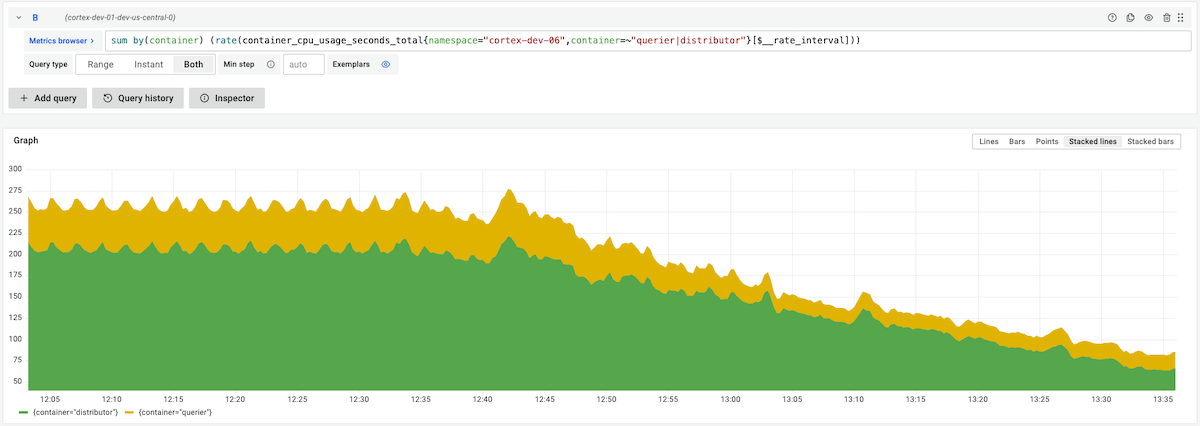The width and height of the screenshot is (1200, 426).
Task: Click the query name letter B
Action: (x=35, y=18)
